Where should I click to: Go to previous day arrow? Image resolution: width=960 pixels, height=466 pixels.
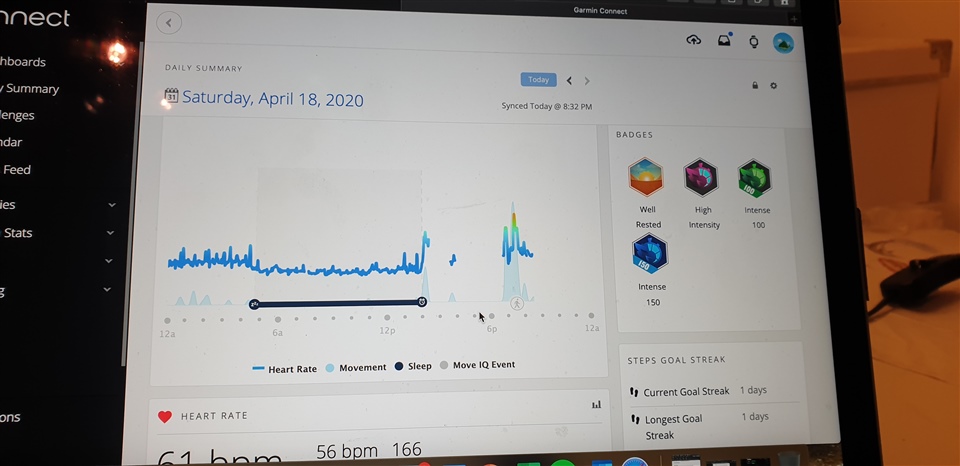569,80
